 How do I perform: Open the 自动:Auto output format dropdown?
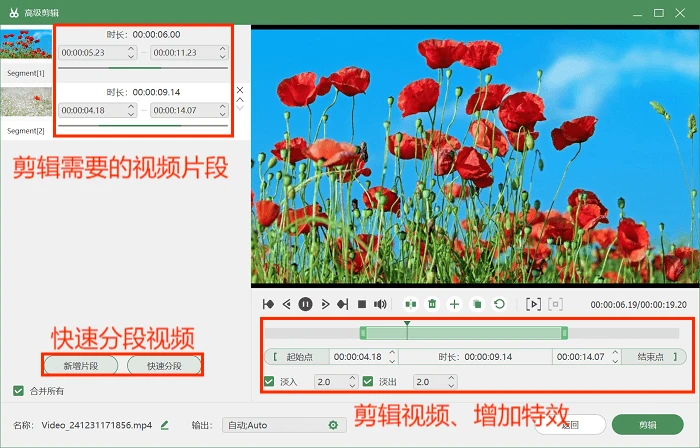(x=284, y=425)
